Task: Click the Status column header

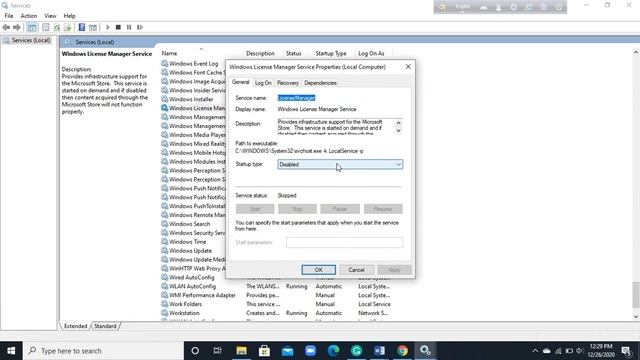Action: [293, 53]
